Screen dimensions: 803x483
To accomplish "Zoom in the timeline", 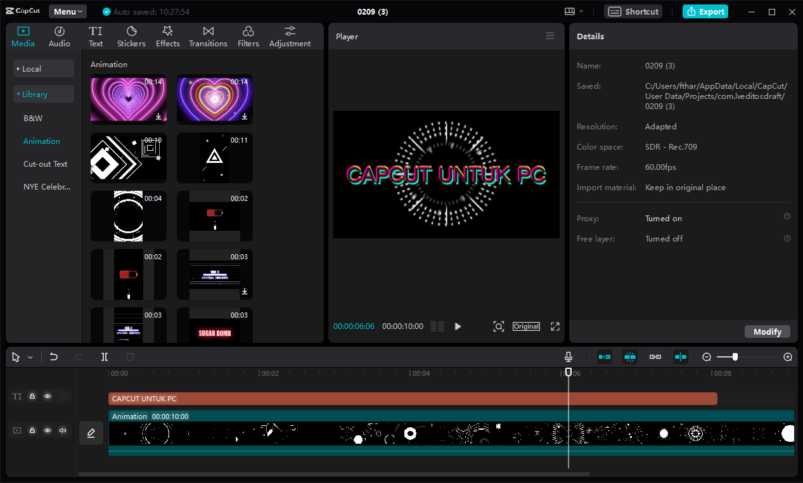I will (x=788, y=357).
